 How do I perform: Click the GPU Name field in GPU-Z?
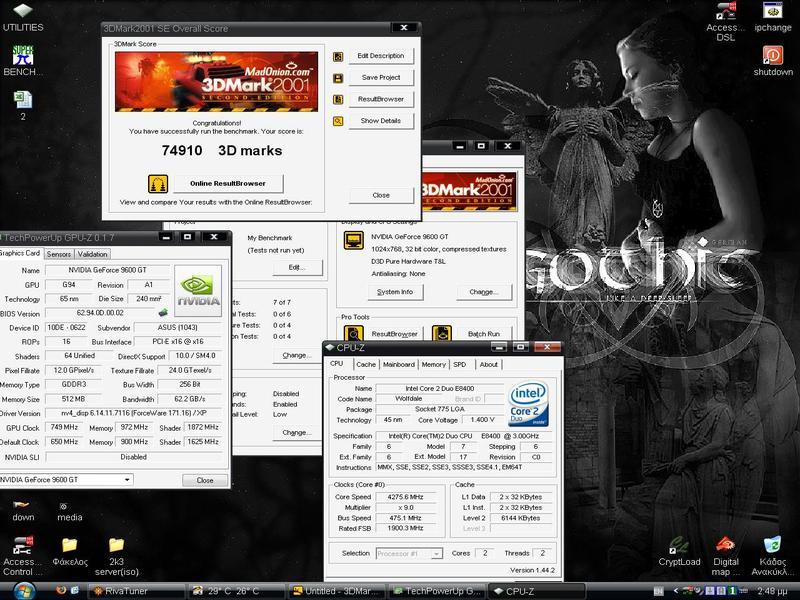[x=107, y=270]
